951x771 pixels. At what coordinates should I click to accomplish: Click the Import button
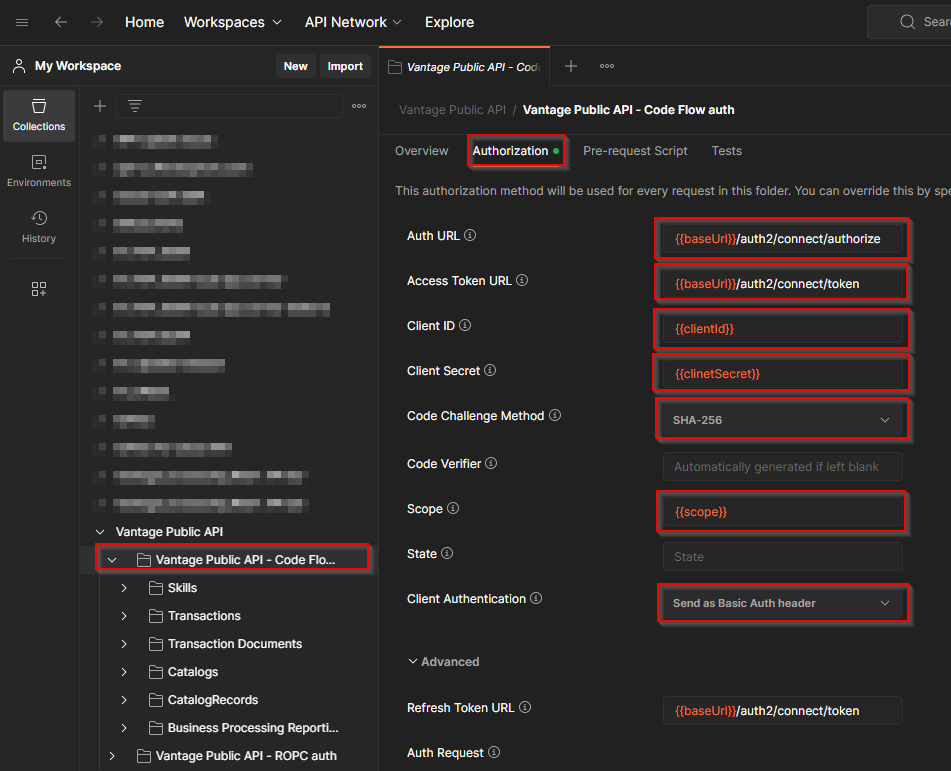(x=345, y=66)
